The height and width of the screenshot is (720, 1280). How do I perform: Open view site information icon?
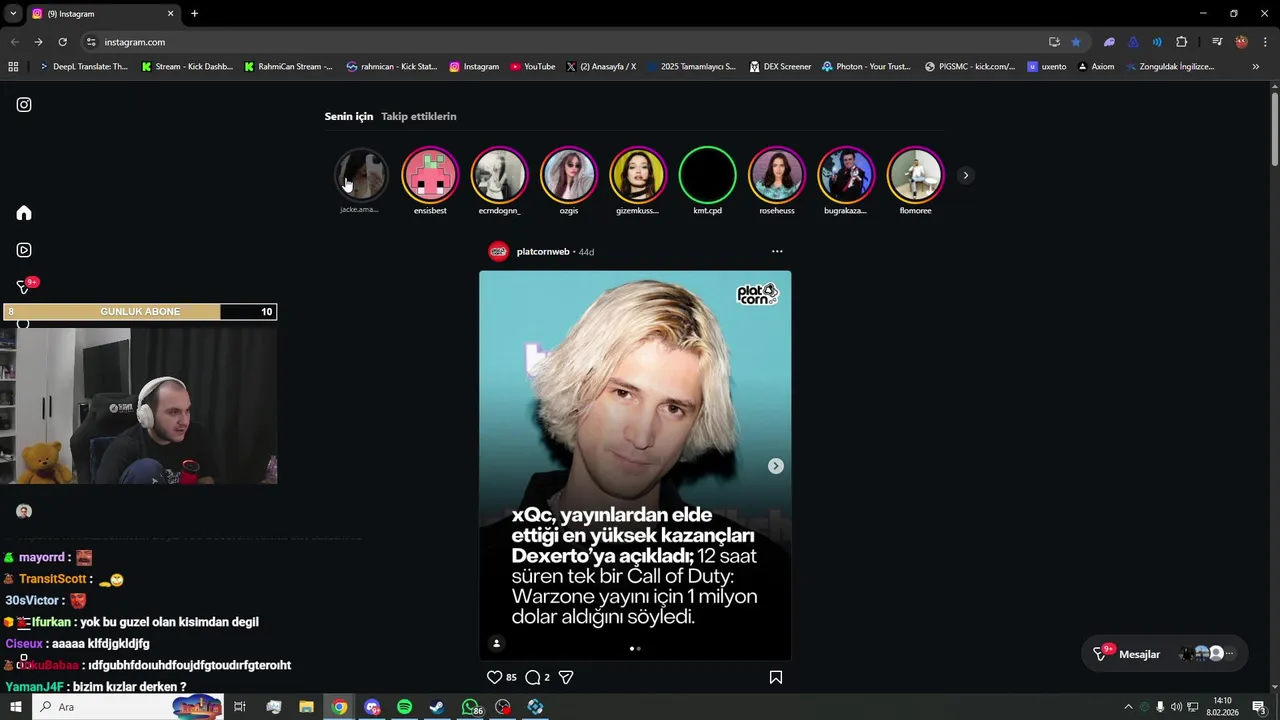coord(91,42)
